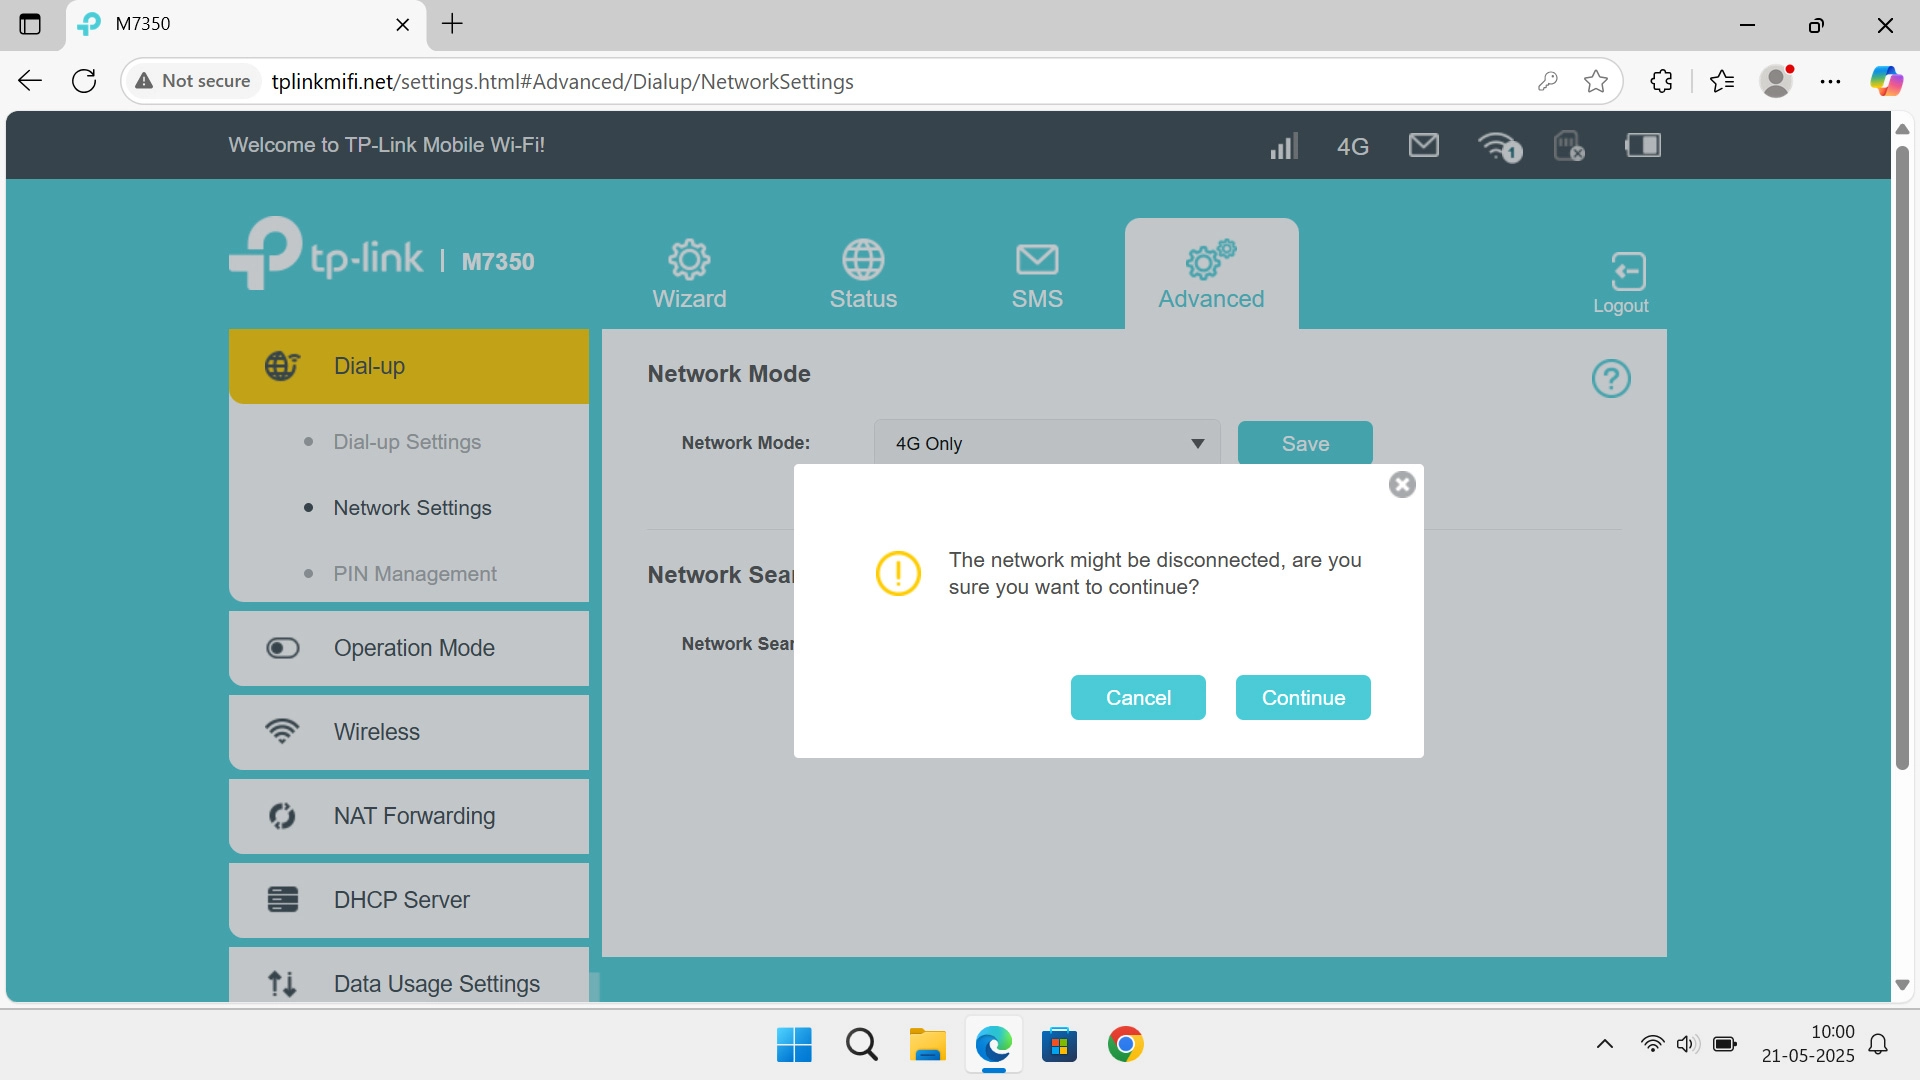The image size is (1920, 1080).
Task: Open Chrome from the Windows taskbar
Action: pos(1125,1045)
